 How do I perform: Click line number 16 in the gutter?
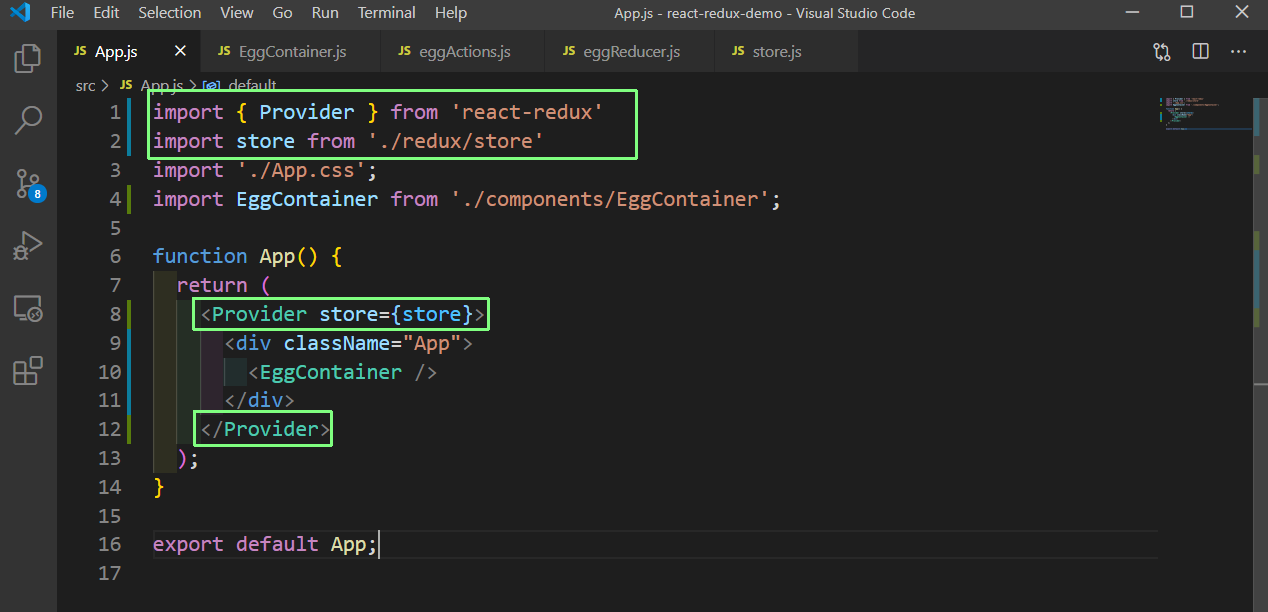tap(110, 544)
